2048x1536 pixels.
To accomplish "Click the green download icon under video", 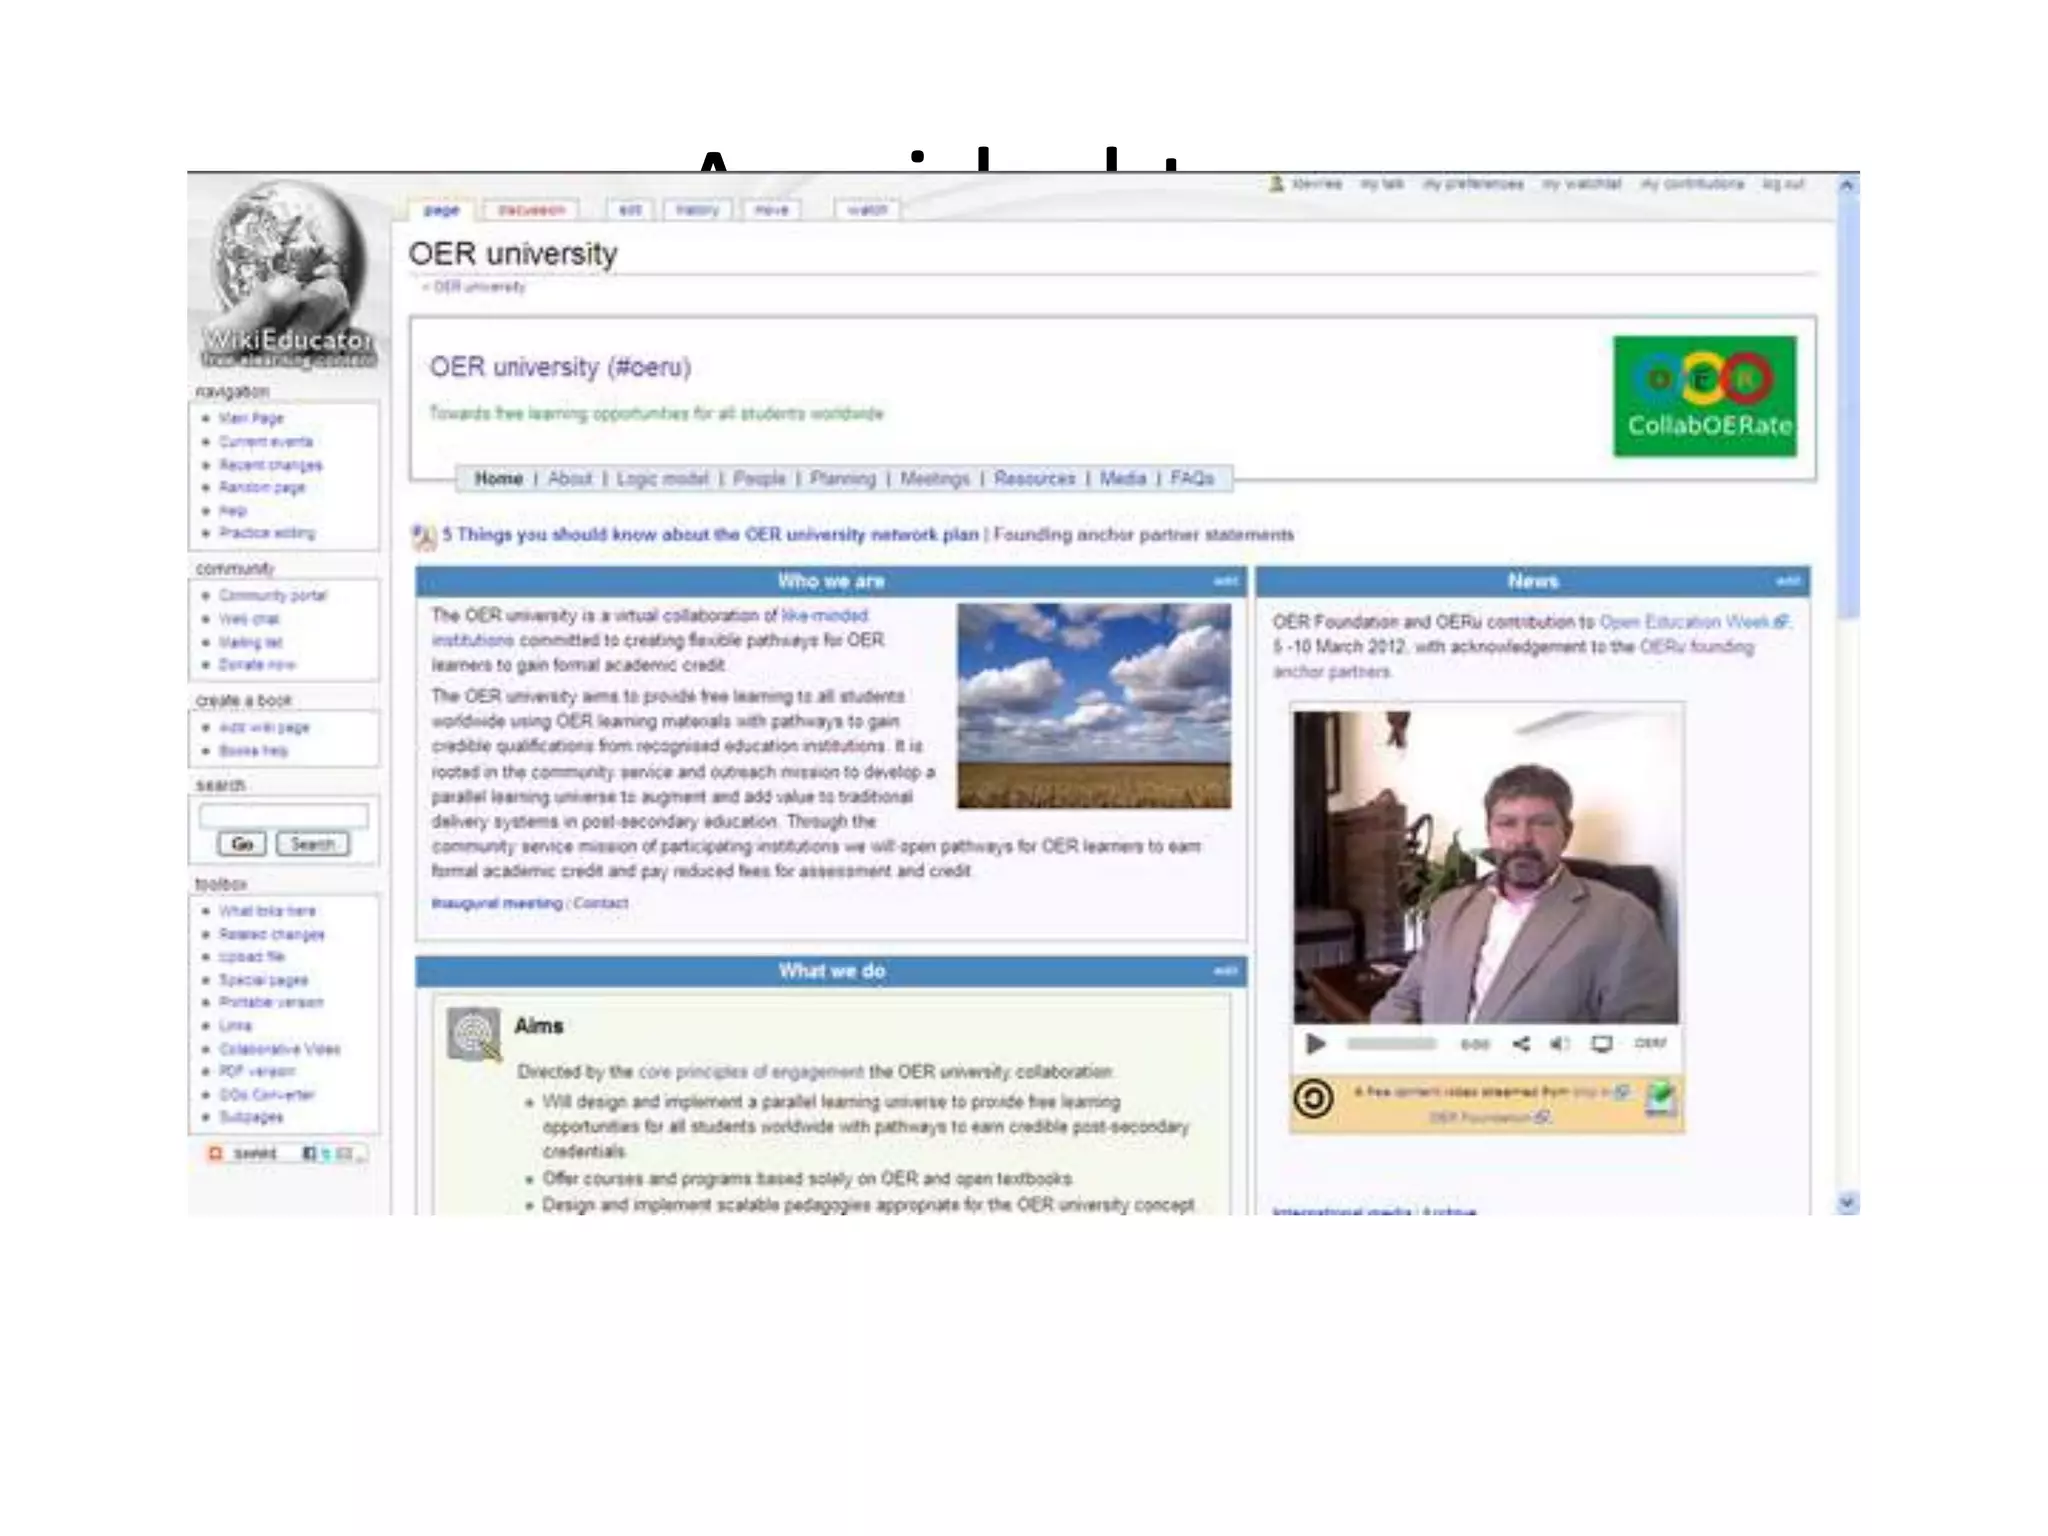I will [1660, 1099].
